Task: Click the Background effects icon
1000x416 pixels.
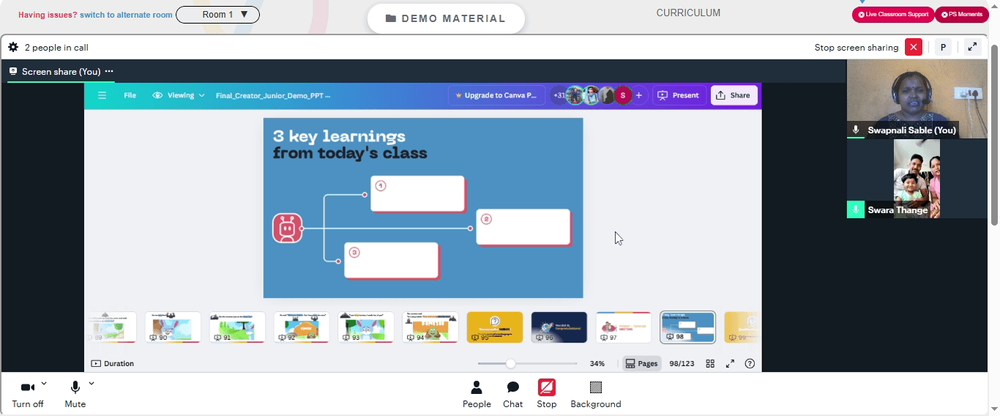Action: (x=596, y=387)
